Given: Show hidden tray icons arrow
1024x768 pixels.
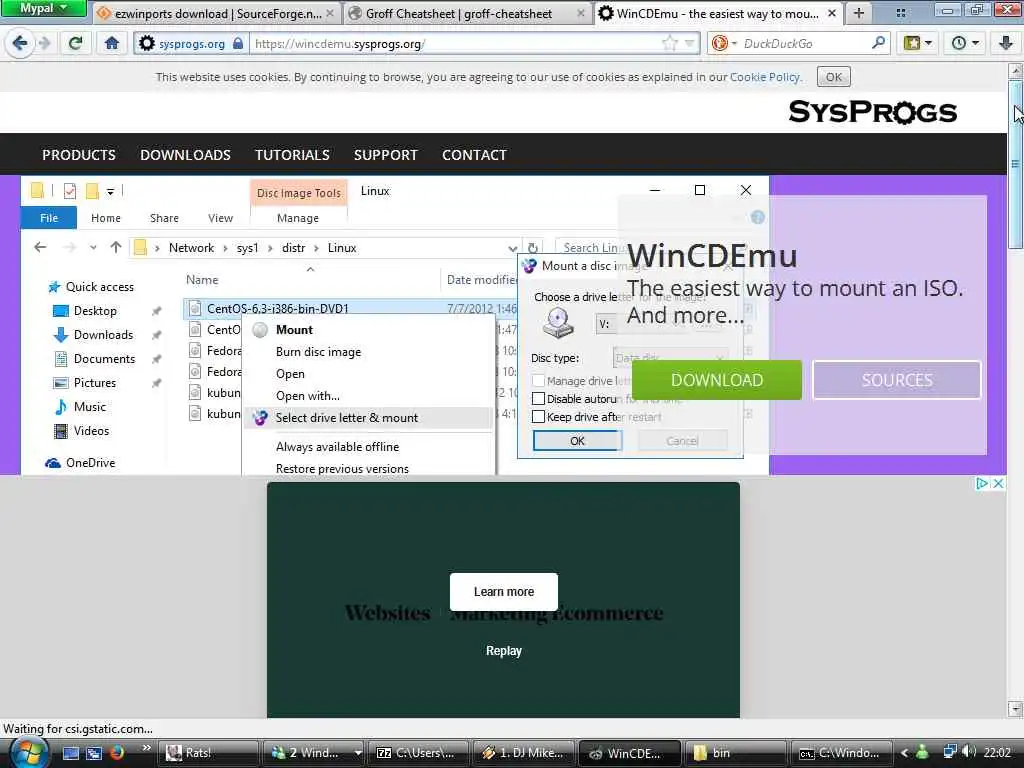Looking at the screenshot, I should [x=904, y=753].
